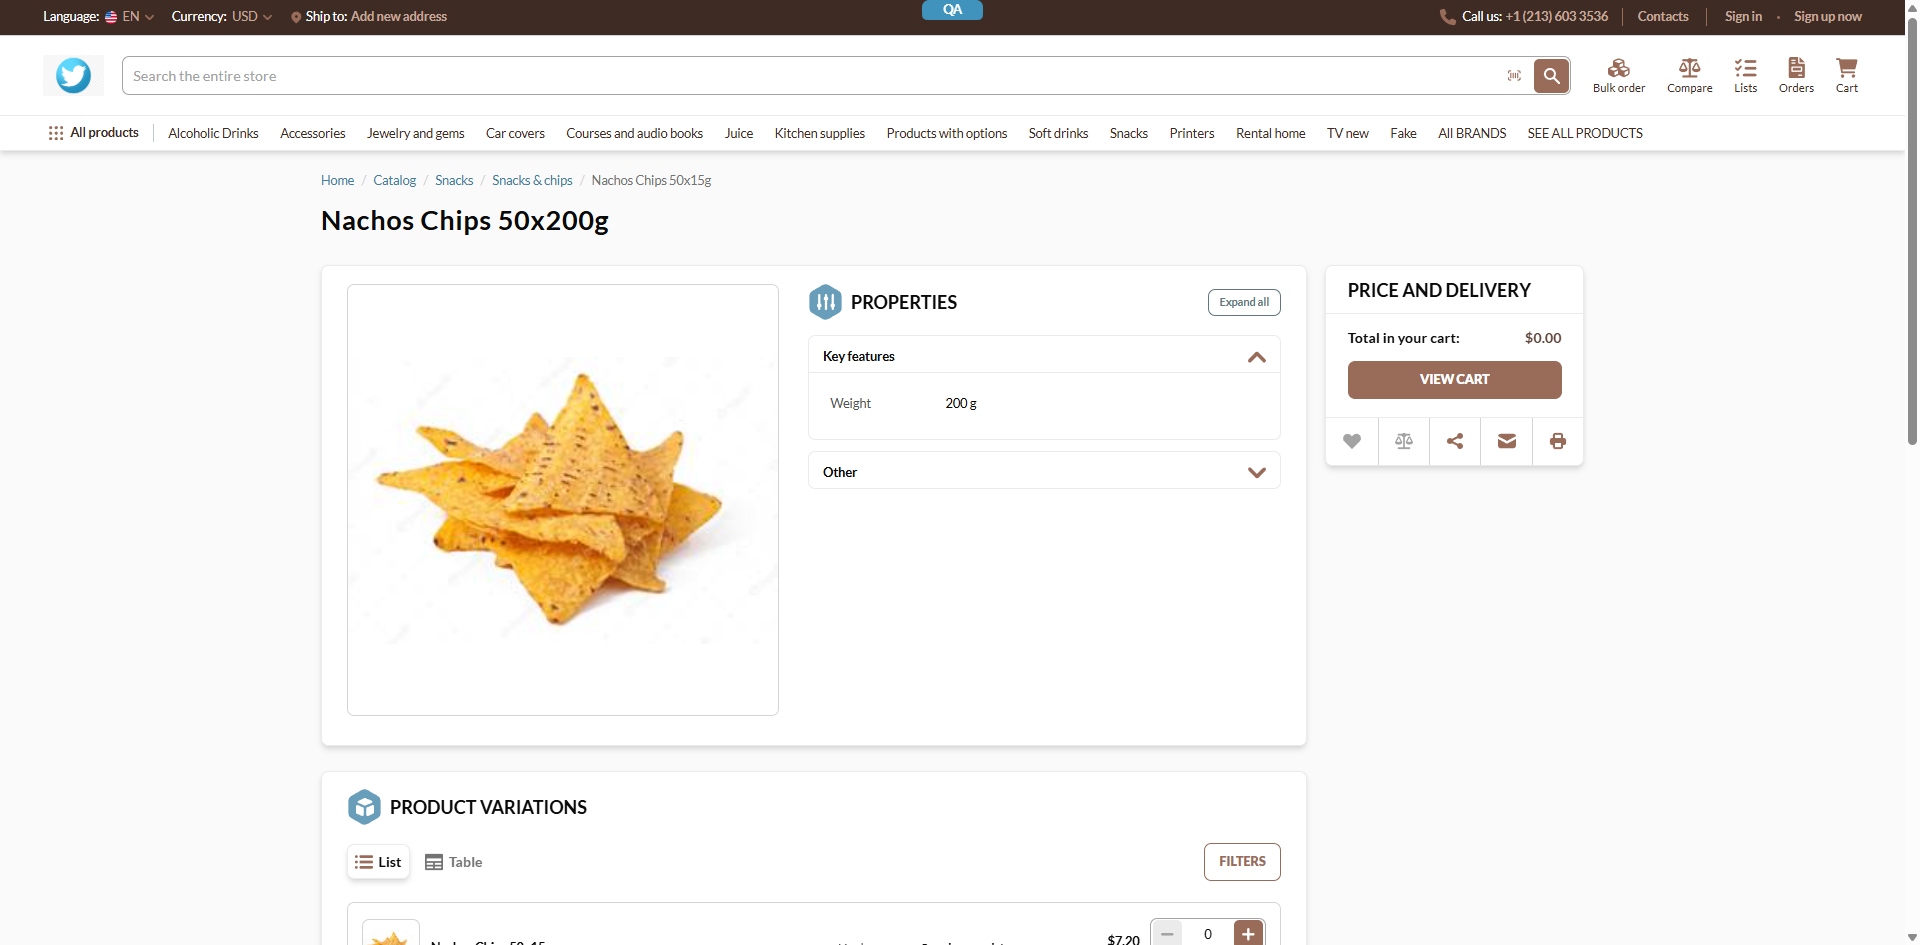Click Sign in link

[x=1743, y=17]
